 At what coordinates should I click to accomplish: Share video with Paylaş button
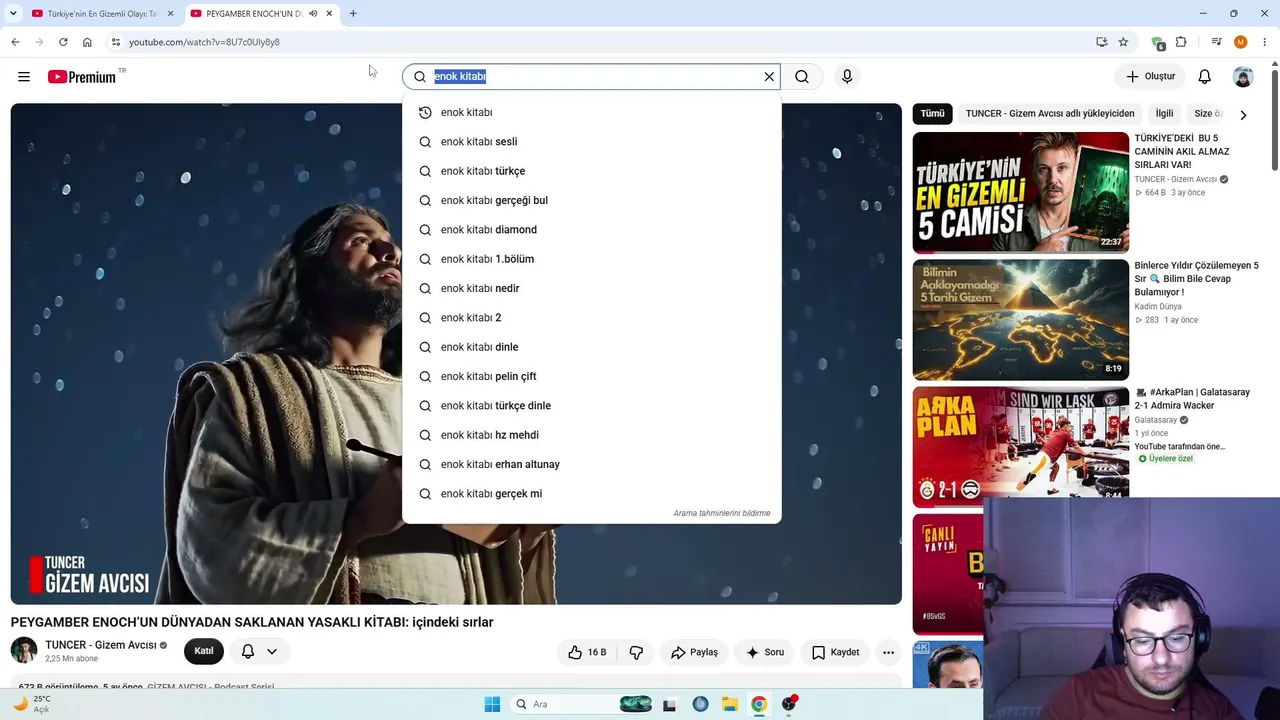694,652
